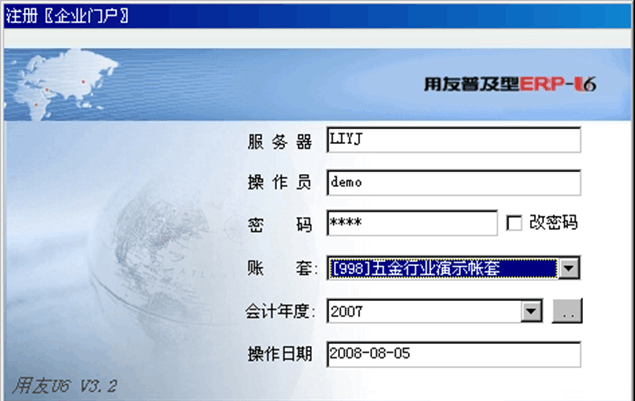This screenshot has width=635, height=401.
Task: Click the 用友U6 V3.2 version text
Action: tap(65, 385)
